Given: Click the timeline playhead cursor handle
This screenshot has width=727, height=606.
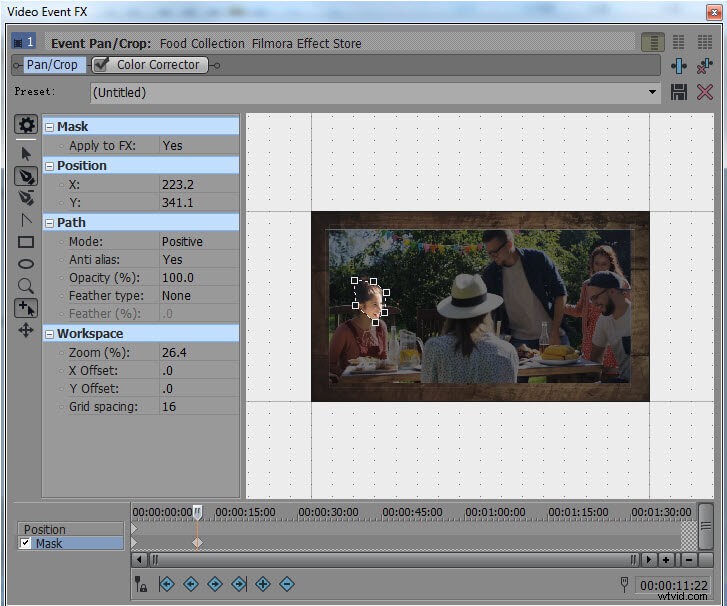Looking at the screenshot, I should (198, 512).
